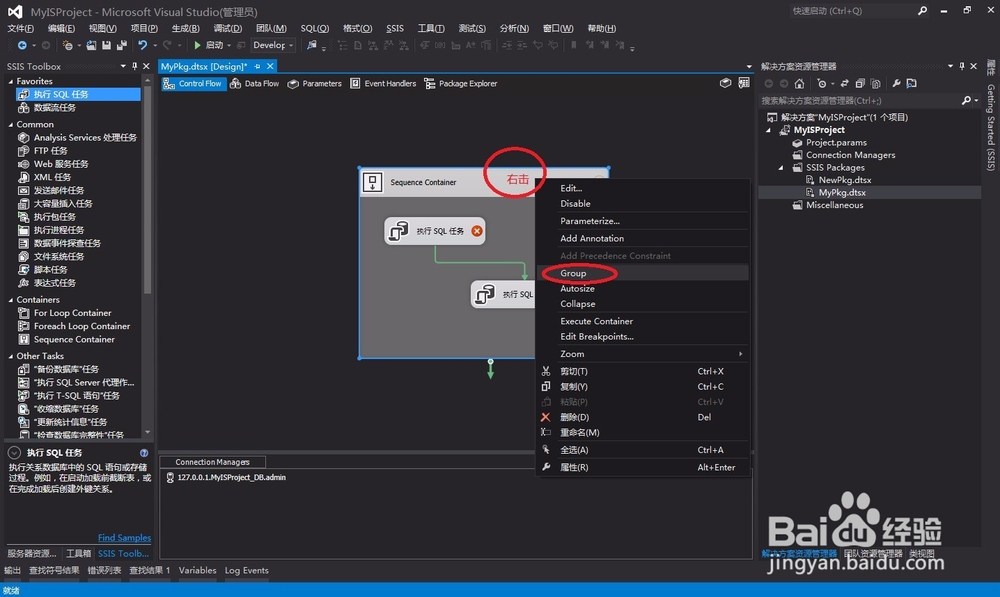Image resolution: width=1000 pixels, height=597 pixels.
Task: Open Solution Explorer window options dropdown
Action: [x=950, y=66]
